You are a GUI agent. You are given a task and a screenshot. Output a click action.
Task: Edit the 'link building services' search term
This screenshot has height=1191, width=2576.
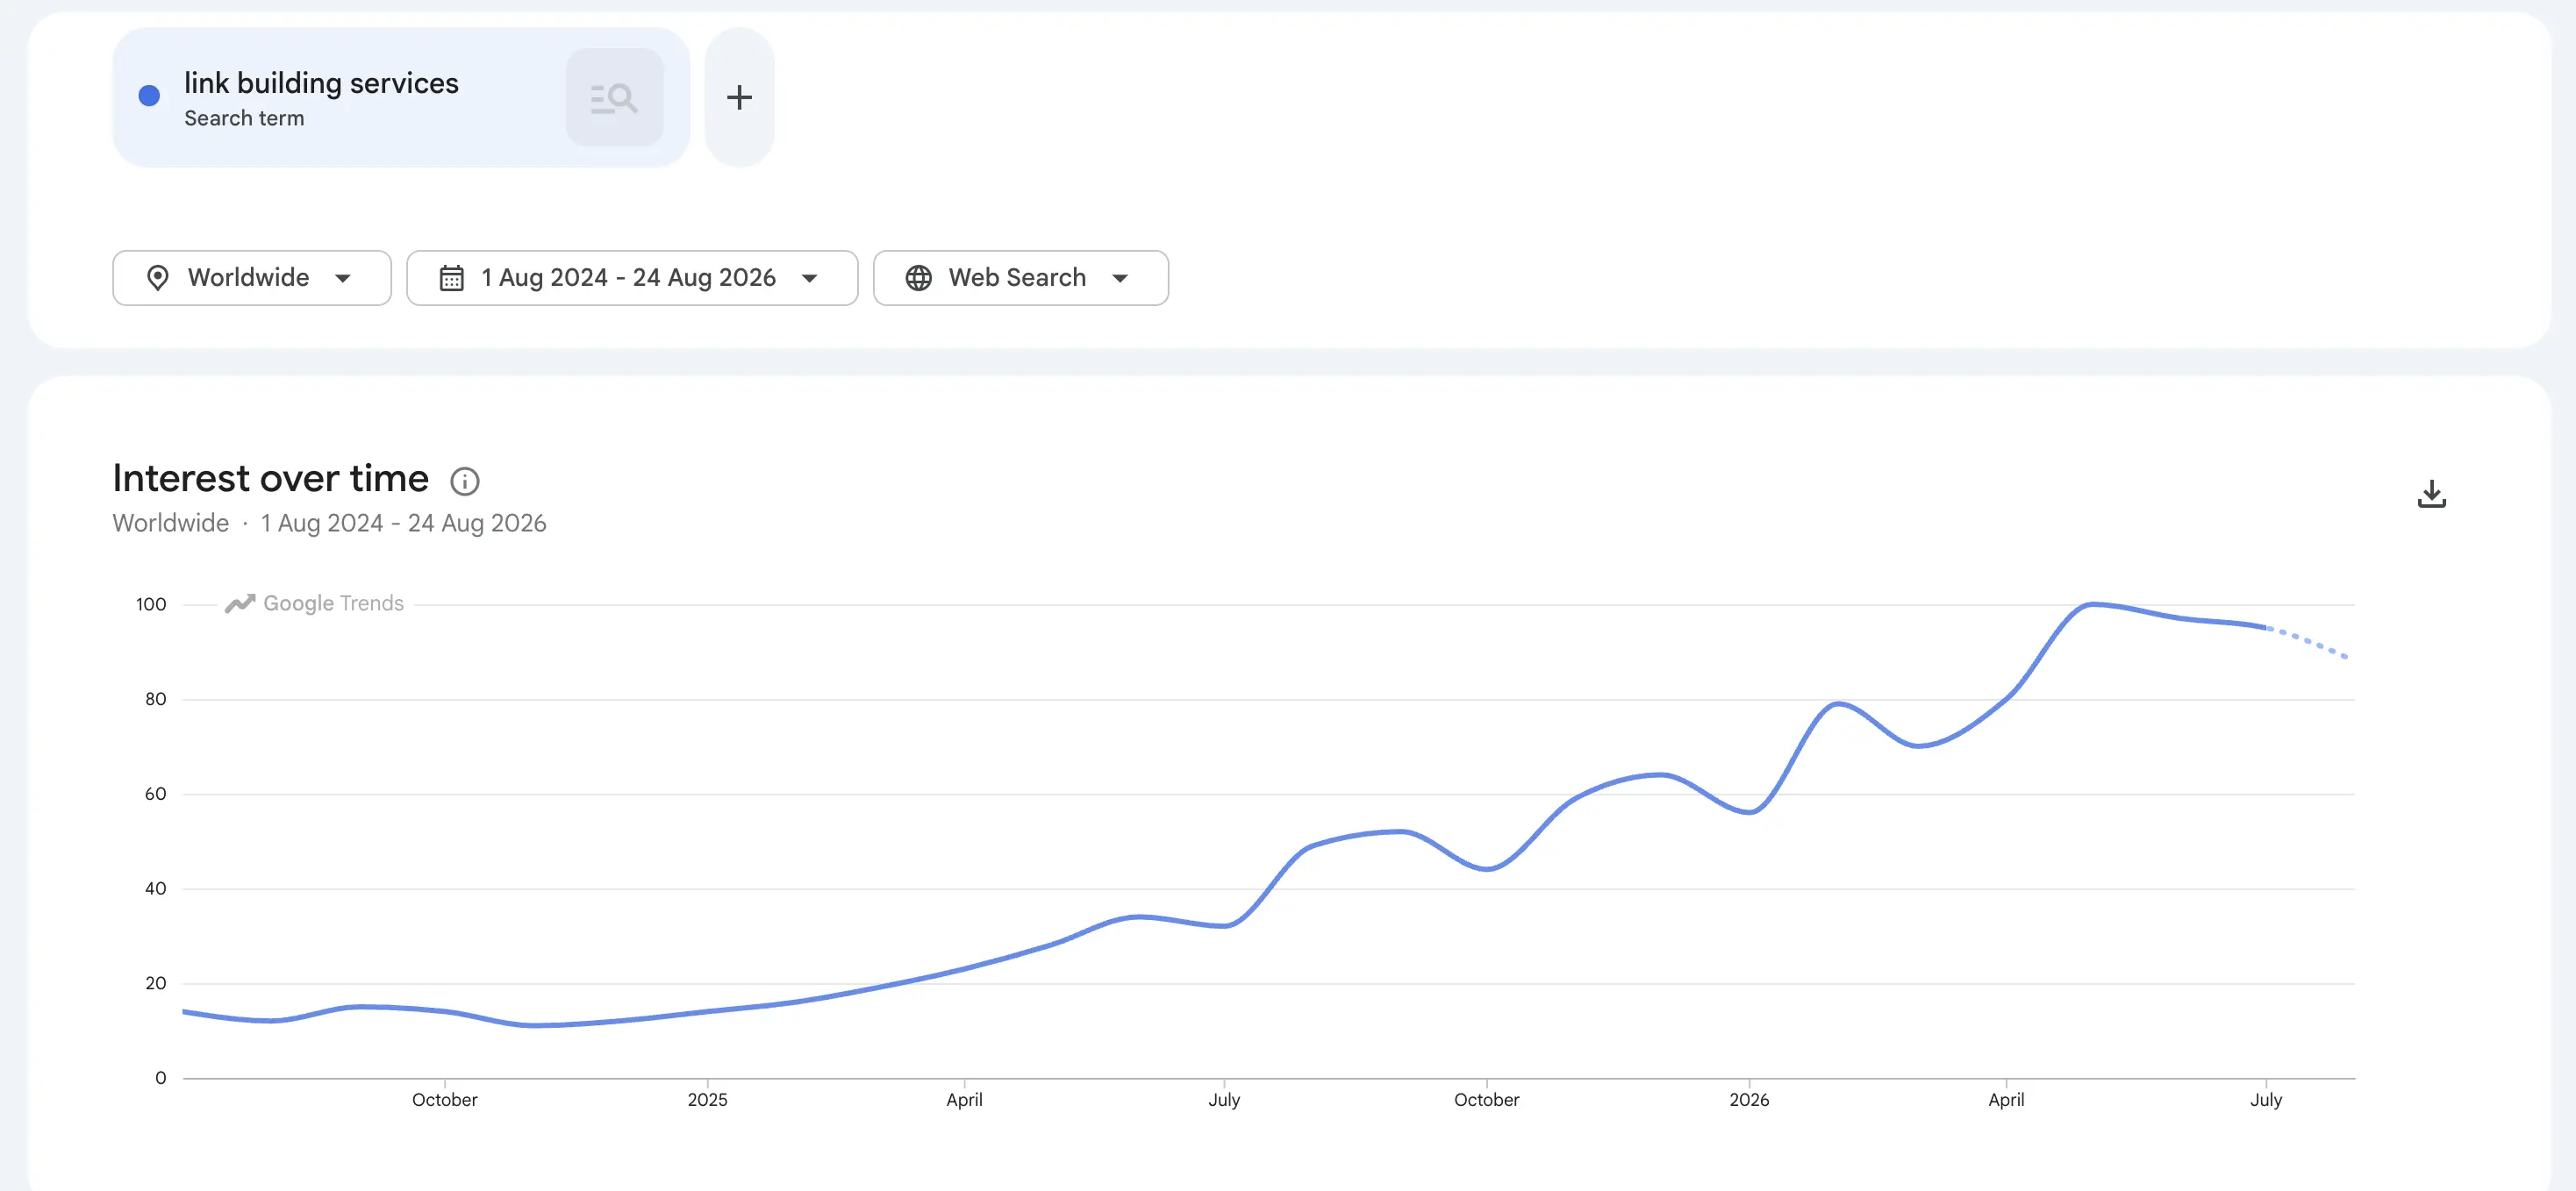(x=321, y=83)
